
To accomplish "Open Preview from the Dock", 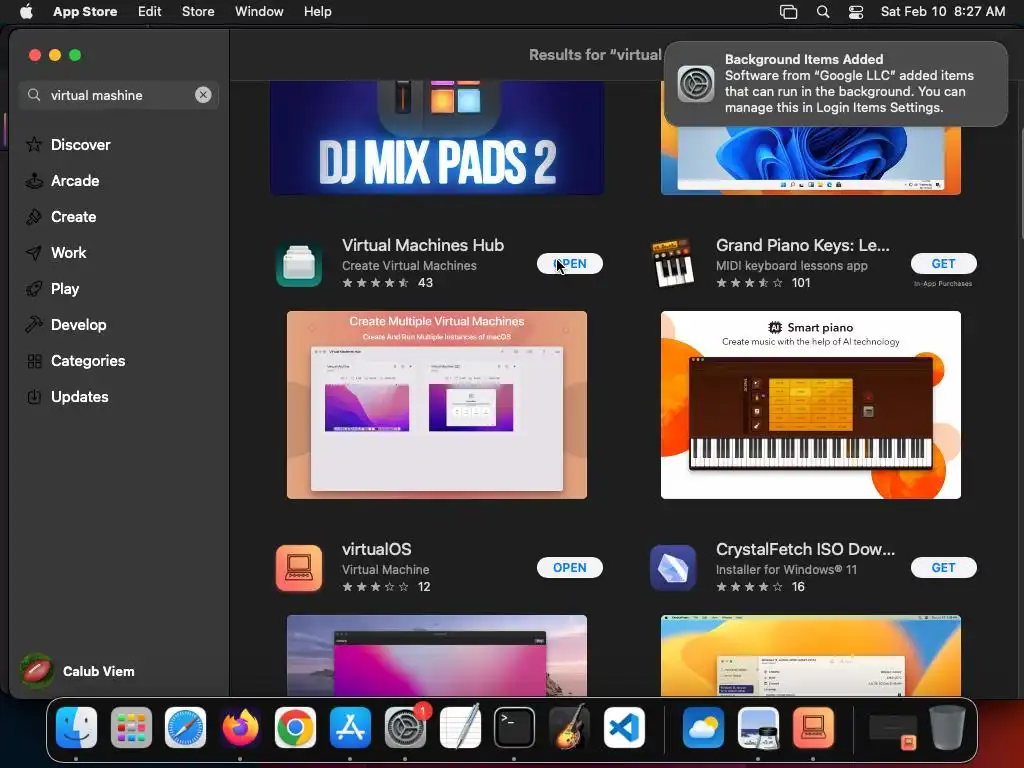I will click(x=758, y=728).
